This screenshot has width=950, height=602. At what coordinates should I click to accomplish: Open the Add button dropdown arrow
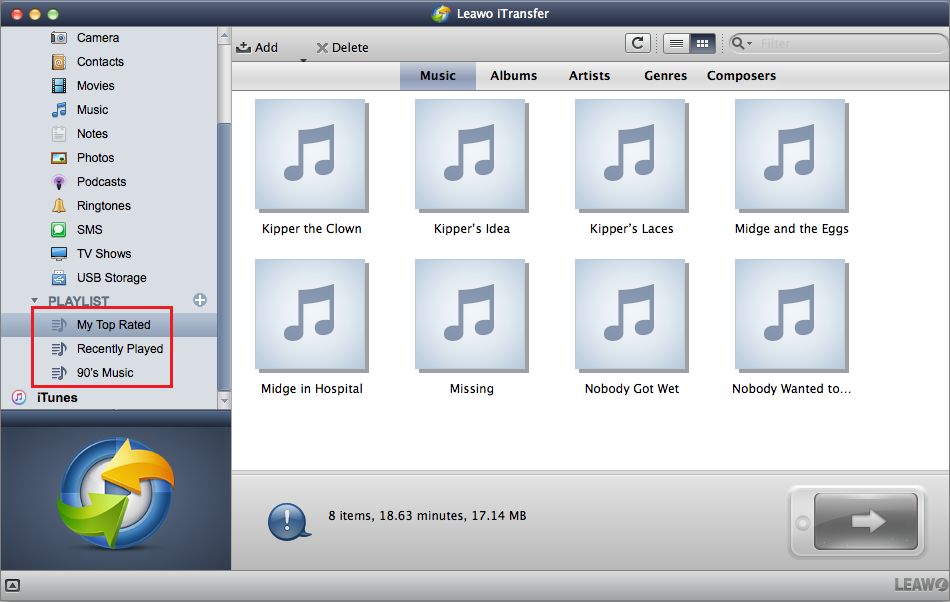(x=302, y=61)
